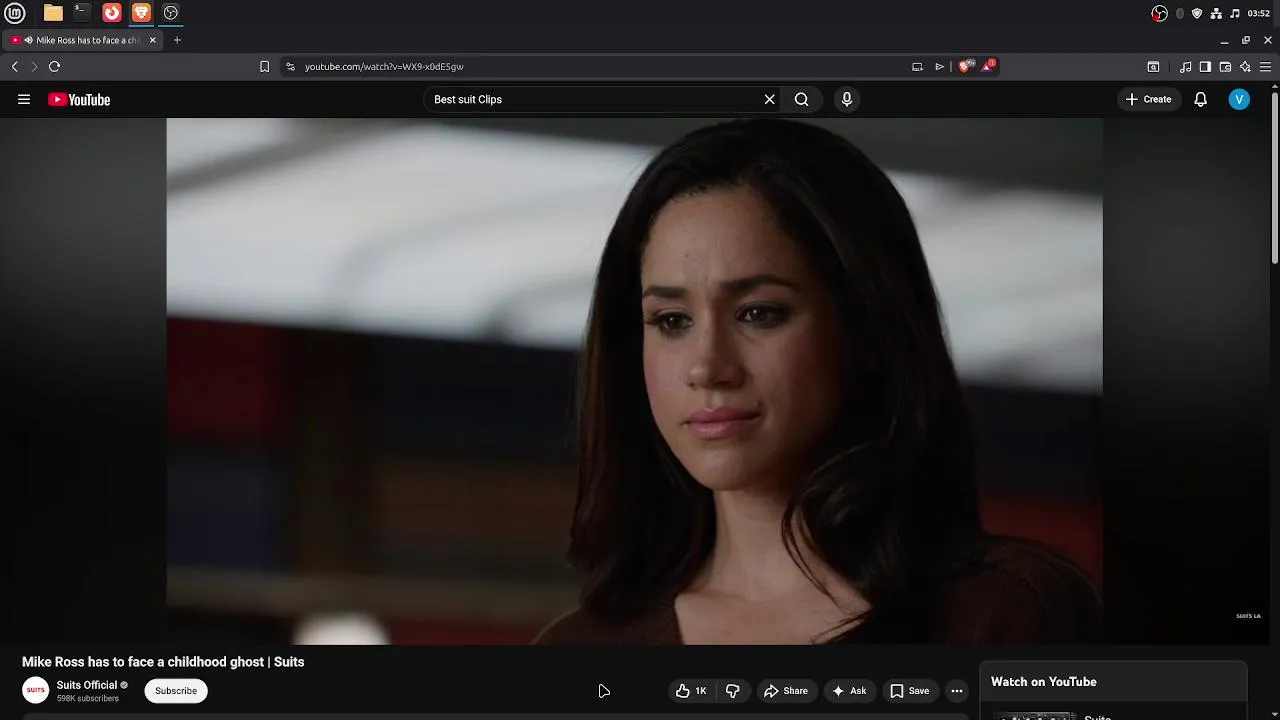The image size is (1280, 720).
Task: Open the shield tray icon
Action: 1197,13
